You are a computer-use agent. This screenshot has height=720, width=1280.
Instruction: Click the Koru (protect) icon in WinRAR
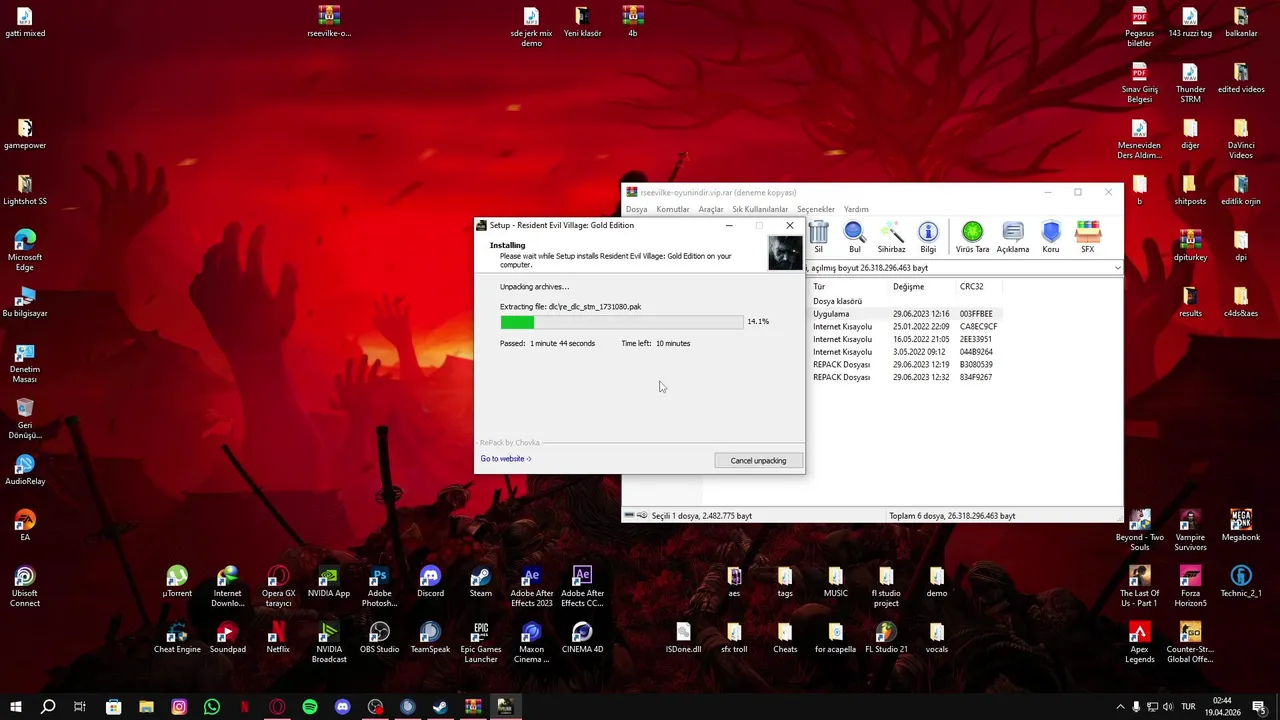click(x=1051, y=237)
